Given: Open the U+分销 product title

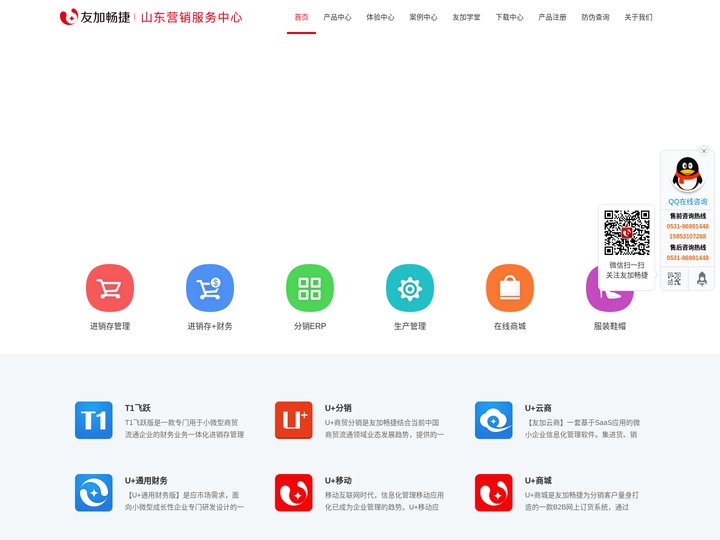Looking at the screenshot, I should point(338,408).
